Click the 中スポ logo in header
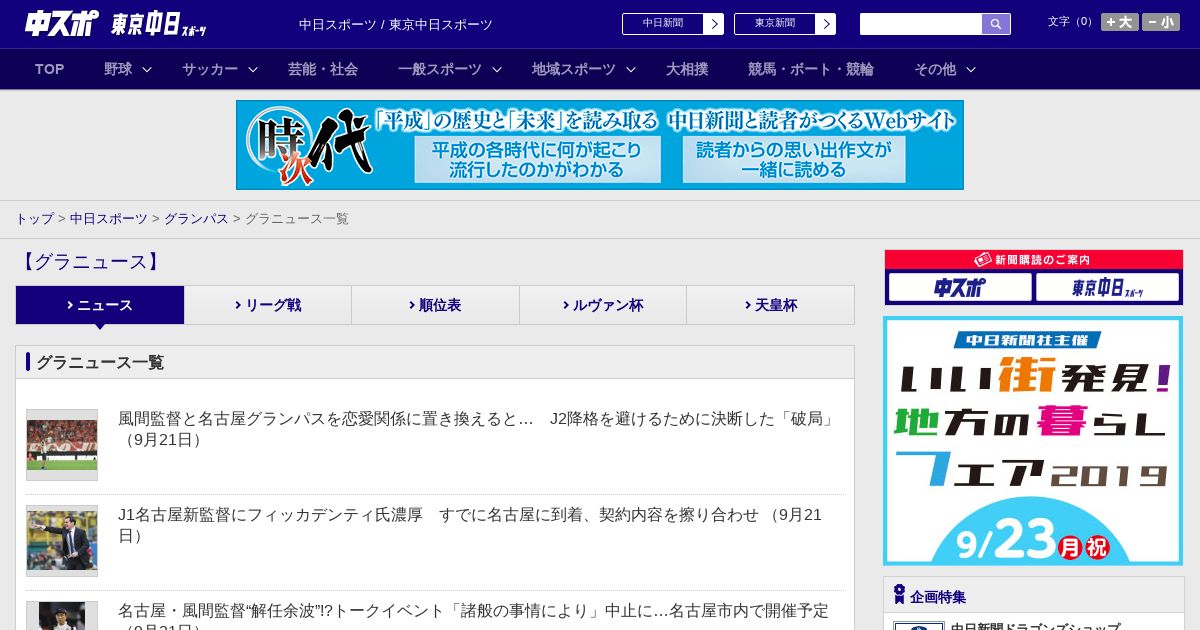Viewport: 1200px width, 630px height. 62,23
